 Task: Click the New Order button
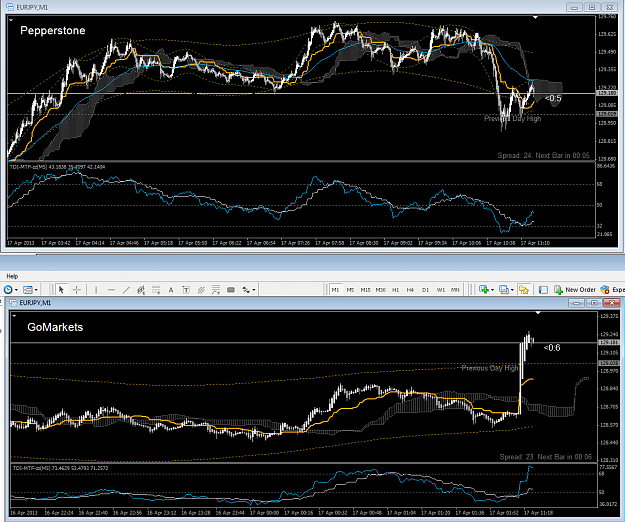(x=575, y=290)
